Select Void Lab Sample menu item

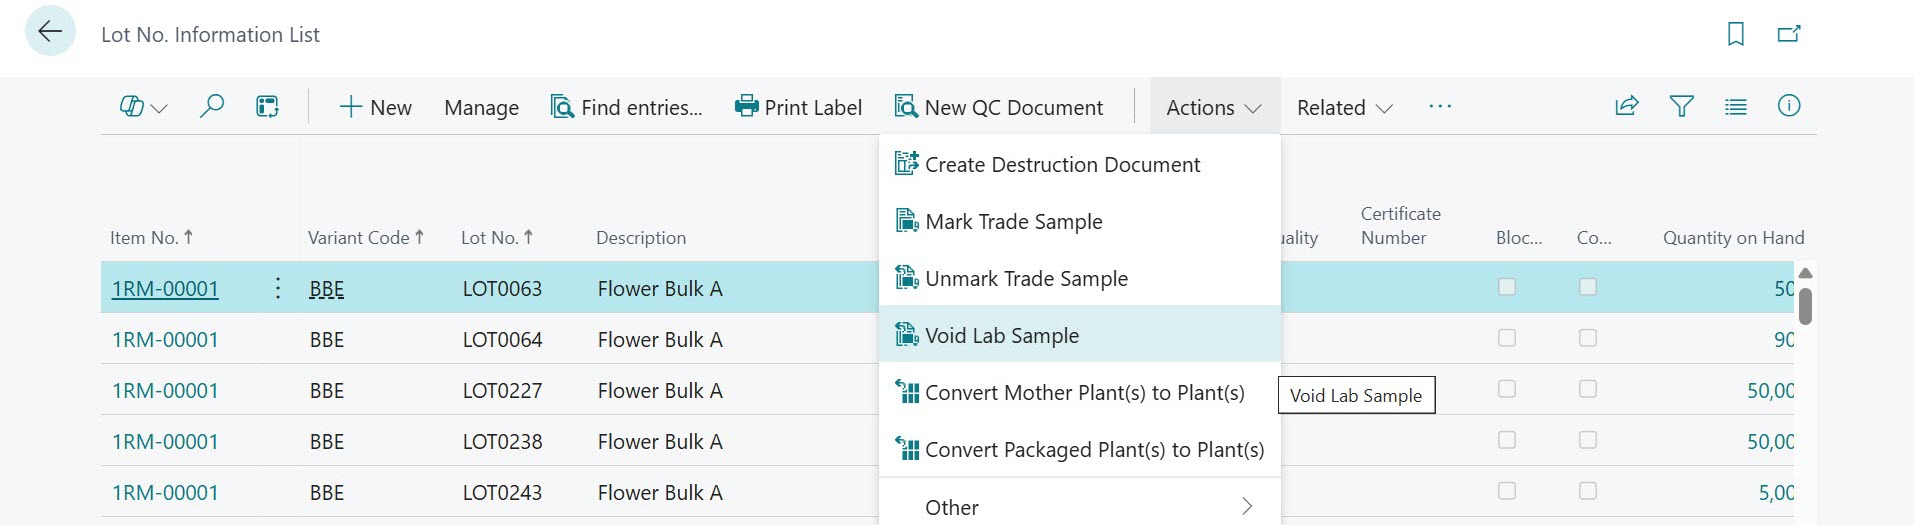point(1002,336)
